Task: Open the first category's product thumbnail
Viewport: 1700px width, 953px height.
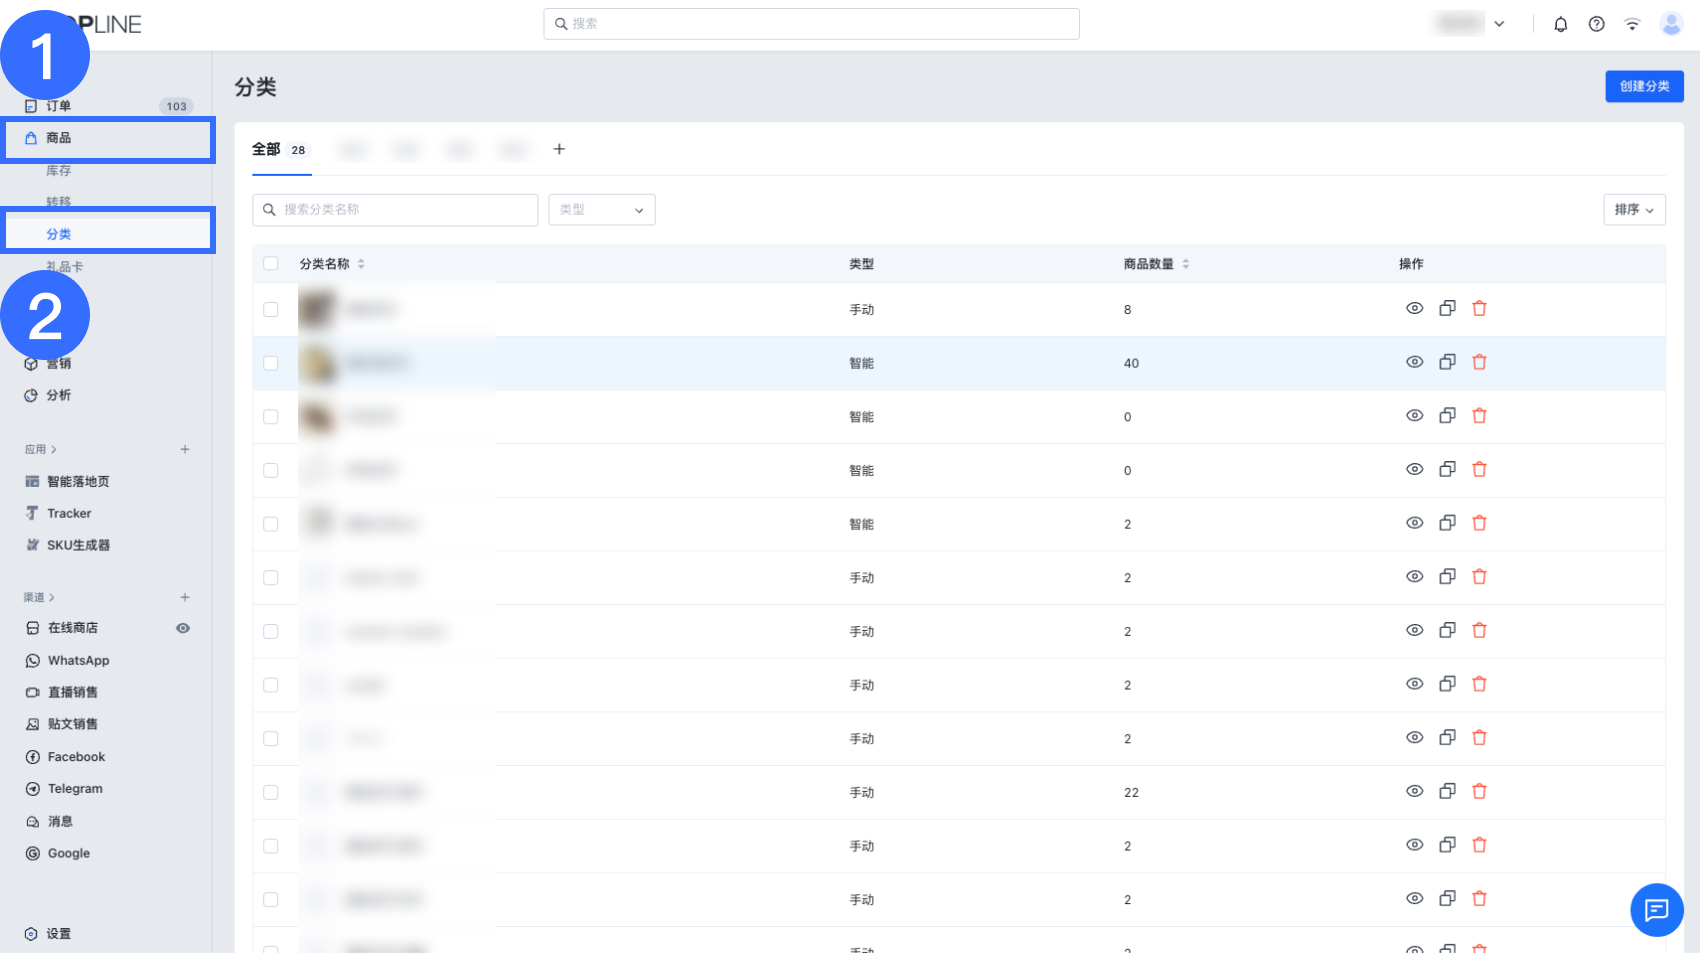Action: pyautogui.click(x=319, y=310)
